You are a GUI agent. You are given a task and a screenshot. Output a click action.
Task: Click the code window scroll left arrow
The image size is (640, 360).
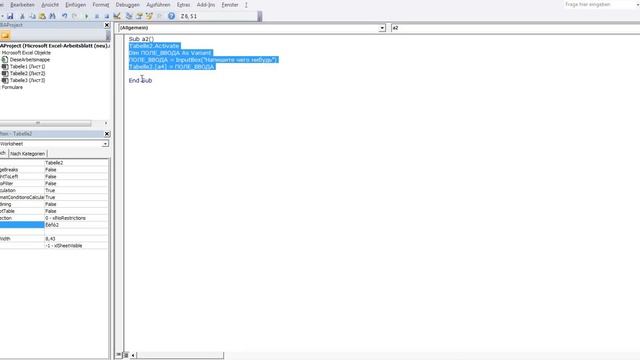pos(133,355)
